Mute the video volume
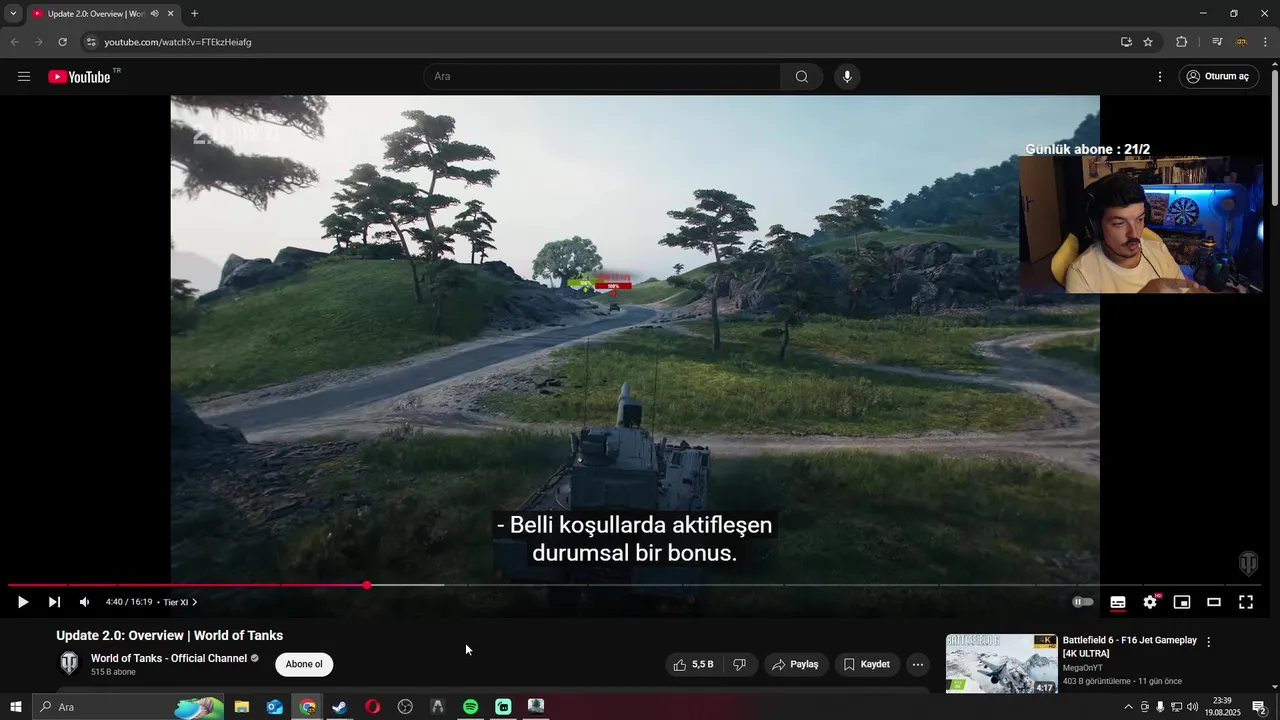This screenshot has width=1280, height=720. pyautogui.click(x=84, y=602)
